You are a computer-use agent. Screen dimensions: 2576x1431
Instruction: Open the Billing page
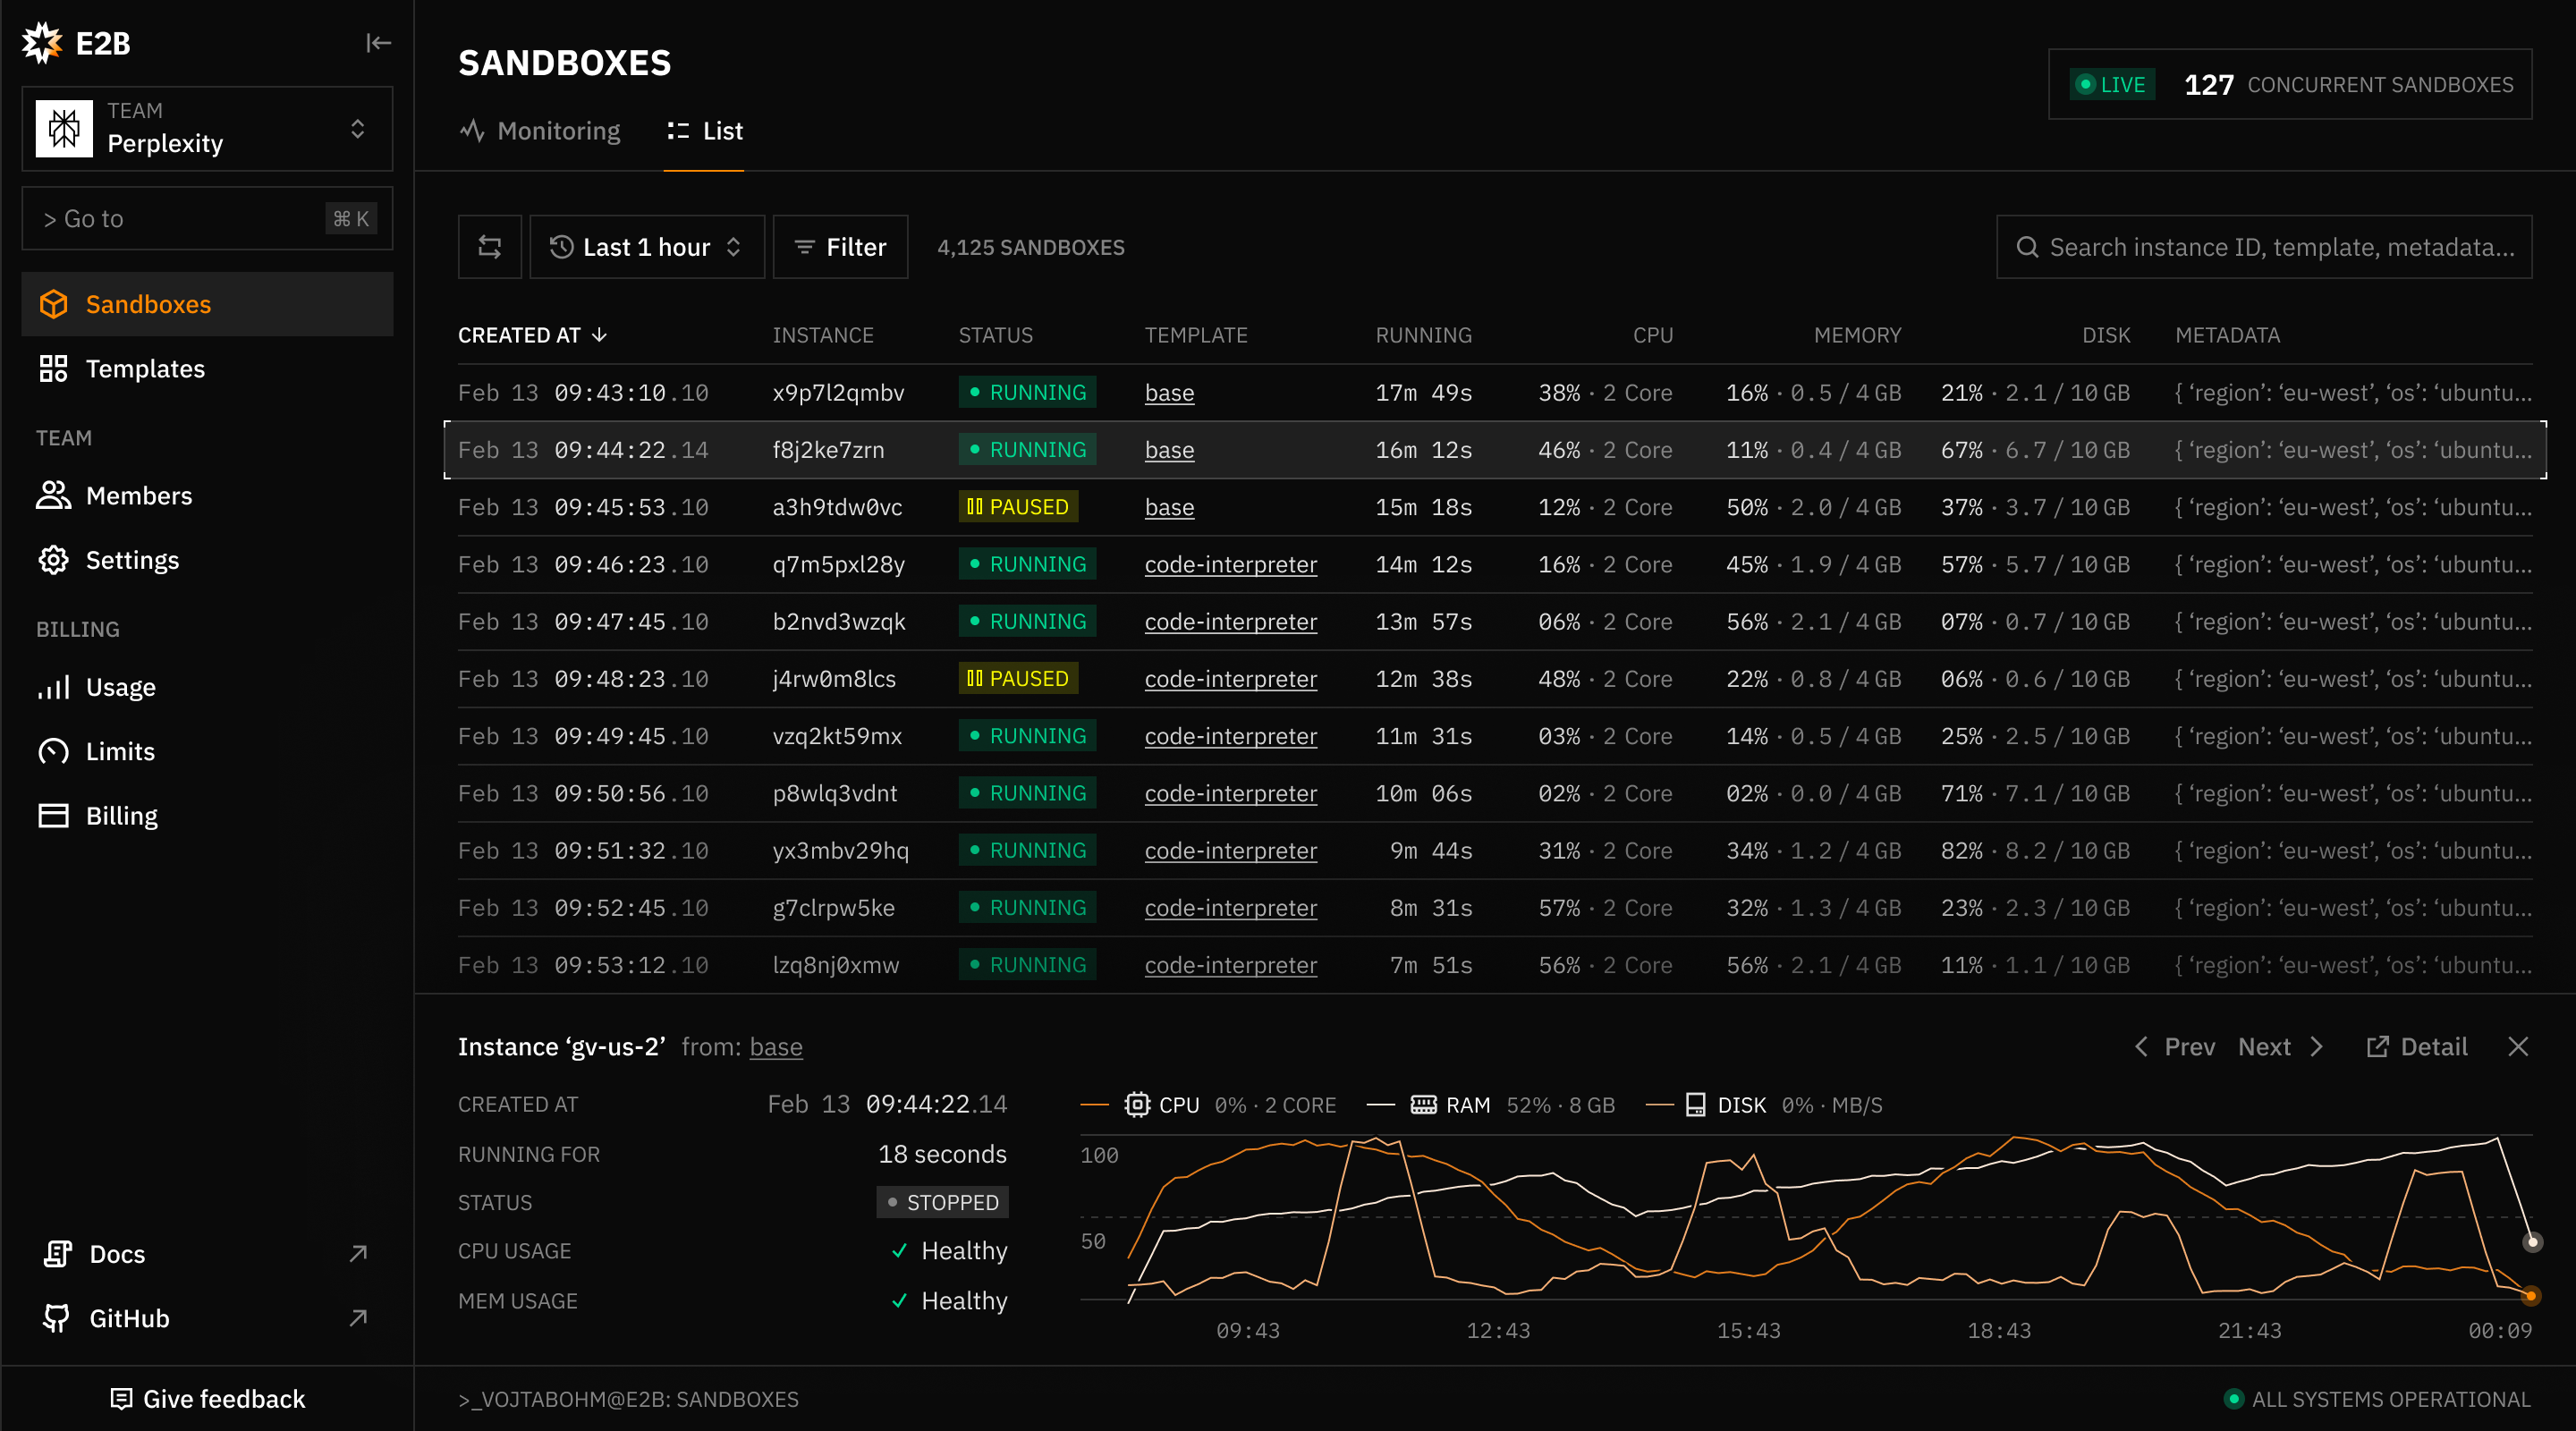coord(121,815)
